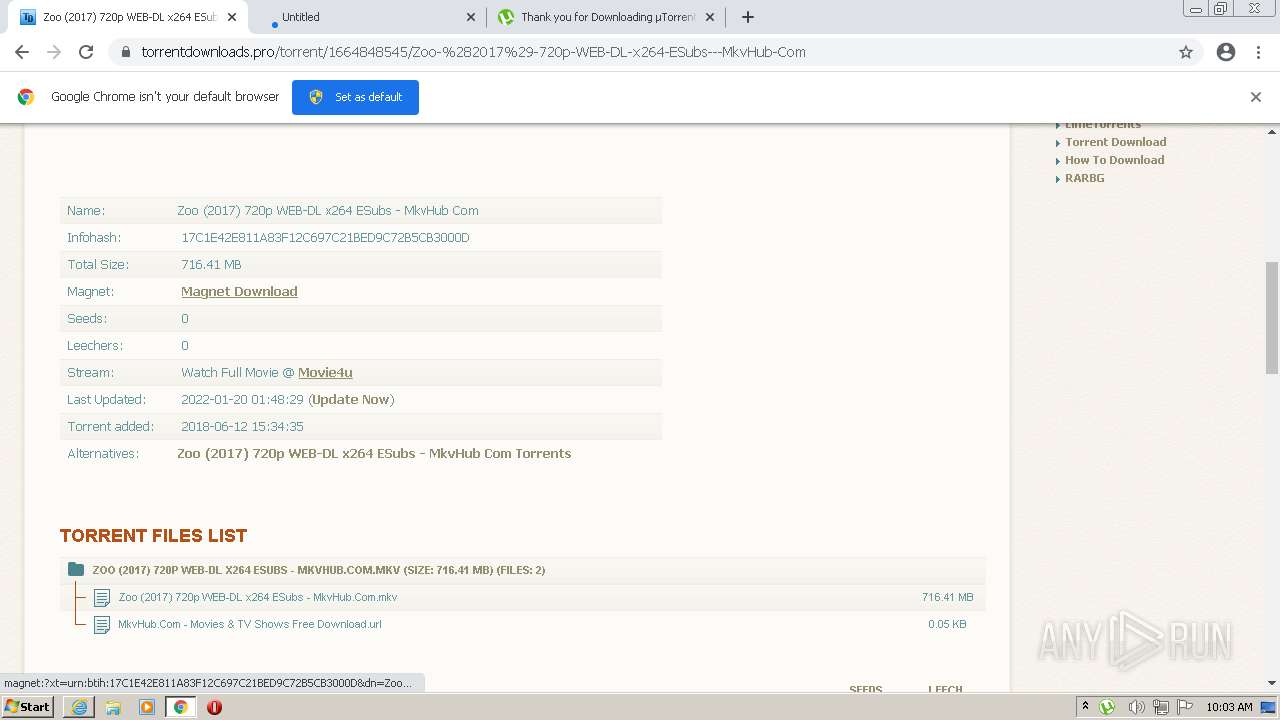Click the file icon for the MkvHub.Com .url entry
Screen dimensions: 1280x720
pyautogui.click(x=102, y=625)
